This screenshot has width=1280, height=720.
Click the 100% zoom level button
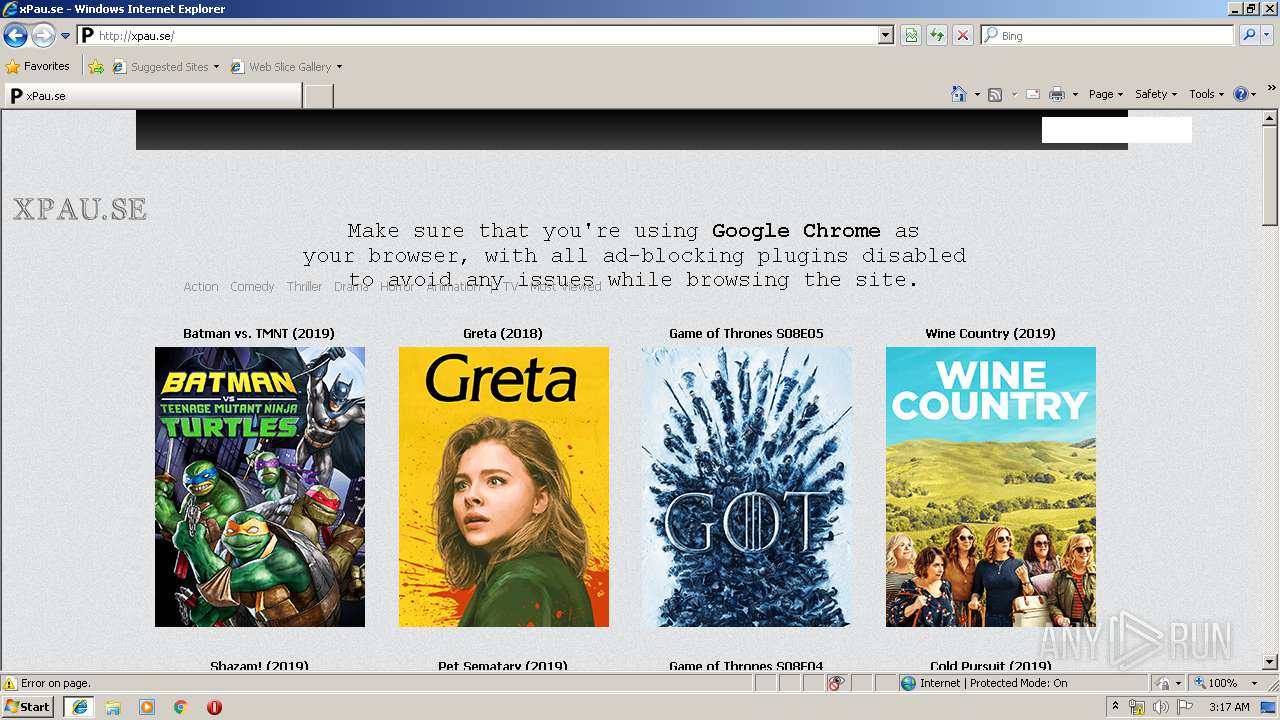tap(1215, 683)
